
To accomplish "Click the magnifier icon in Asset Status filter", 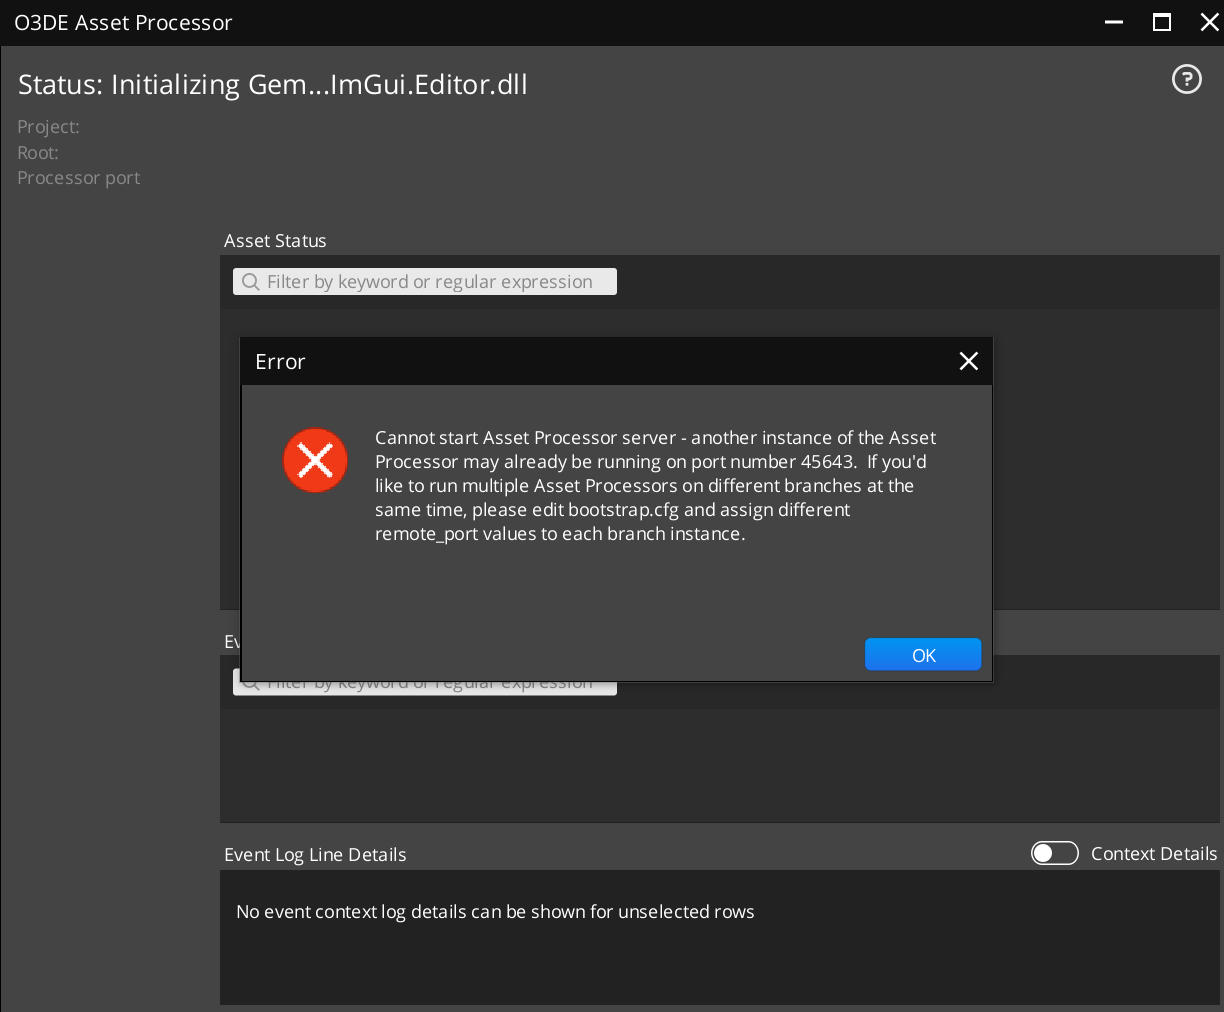I will 250,281.
